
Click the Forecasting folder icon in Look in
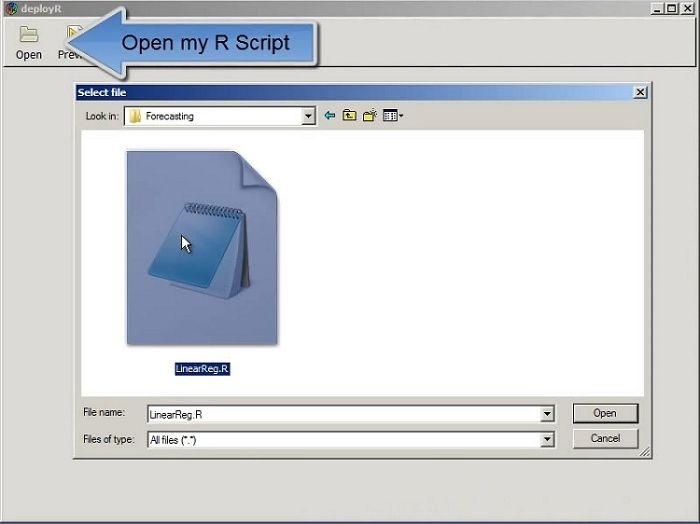pos(135,116)
